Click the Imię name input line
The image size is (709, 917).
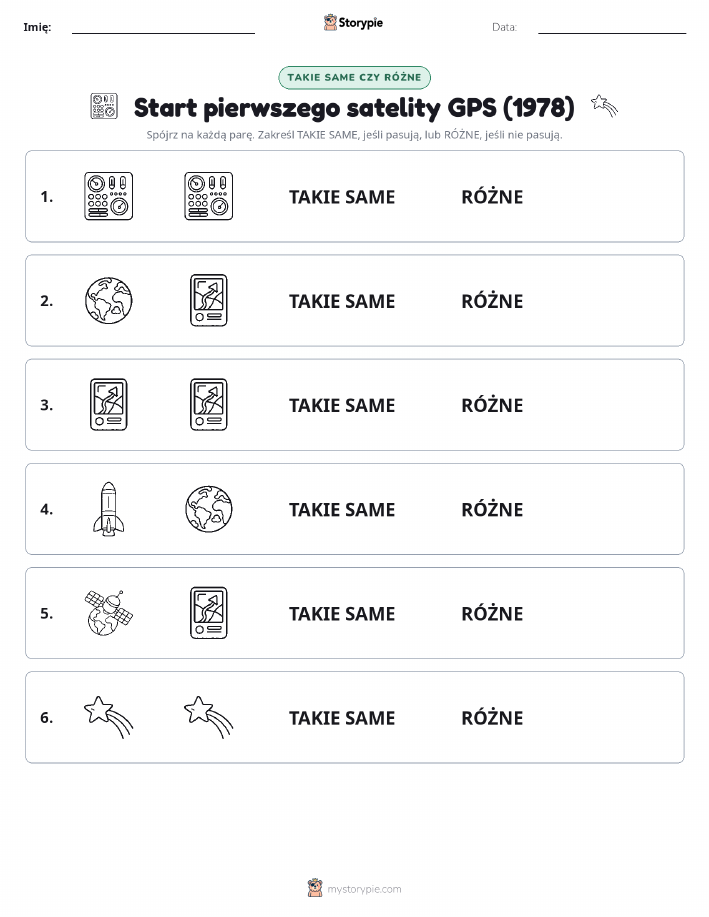(163, 28)
